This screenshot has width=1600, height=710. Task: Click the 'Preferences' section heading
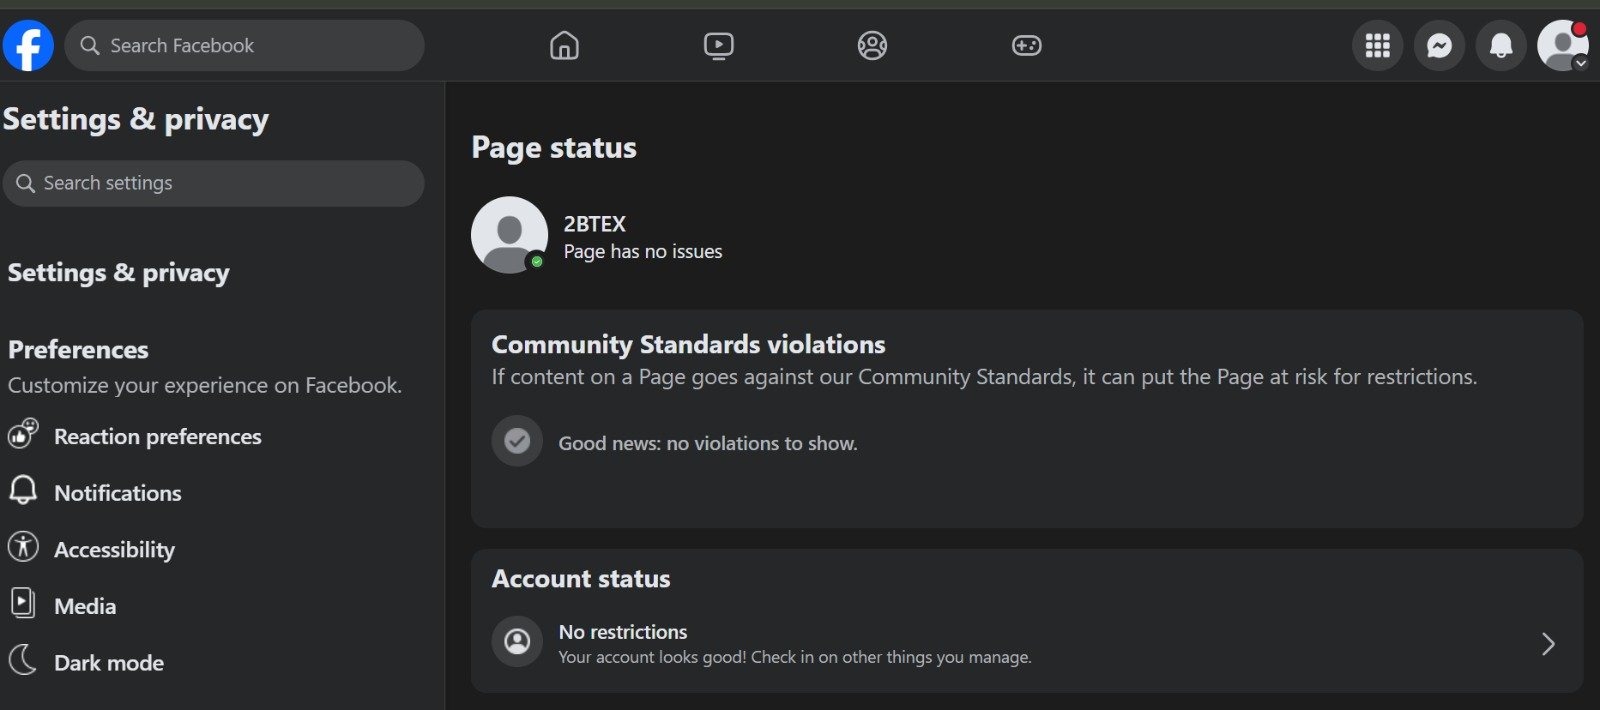(x=78, y=349)
